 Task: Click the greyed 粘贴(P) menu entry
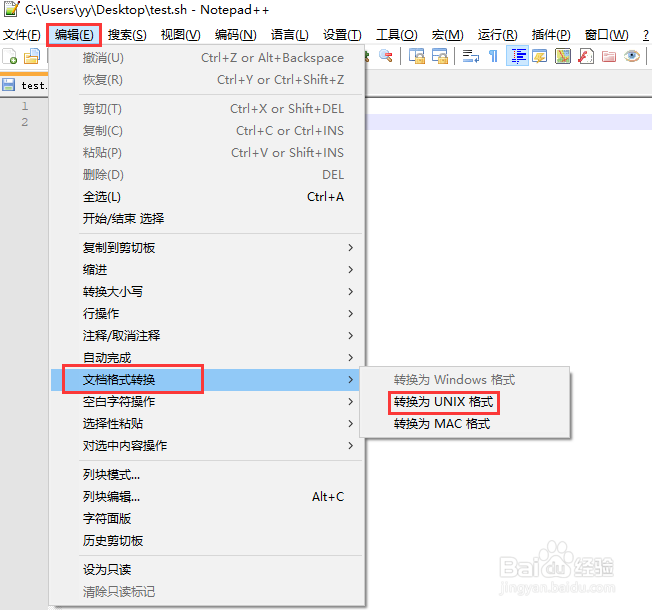[208, 153]
